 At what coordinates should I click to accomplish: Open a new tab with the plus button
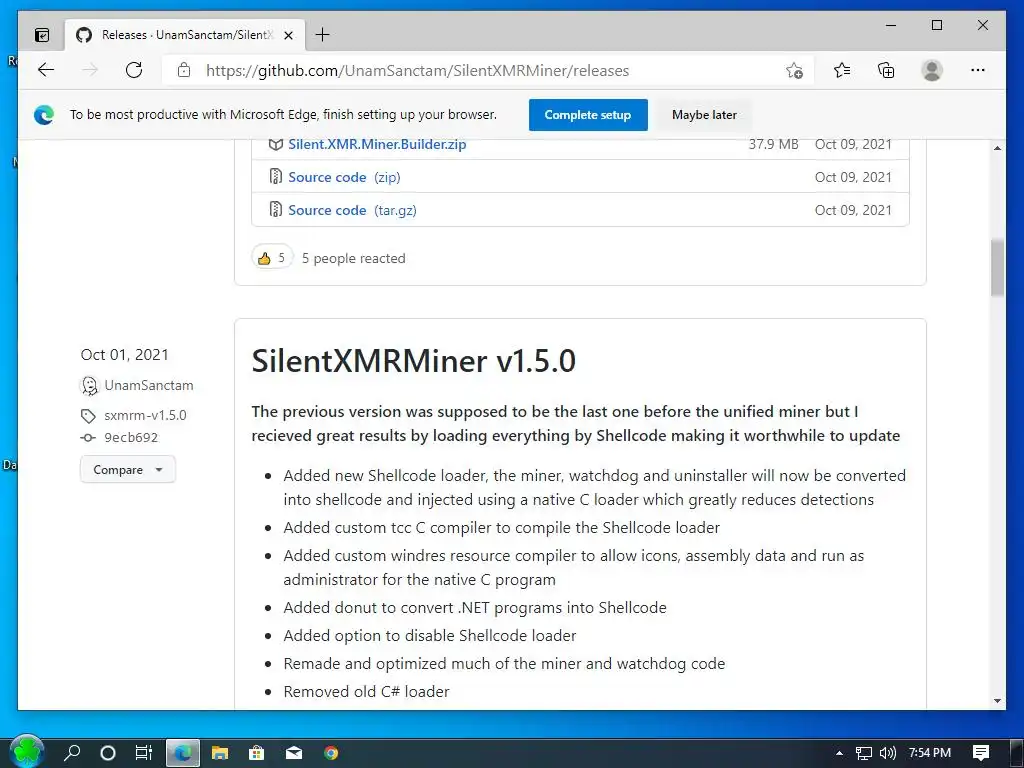[323, 35]
